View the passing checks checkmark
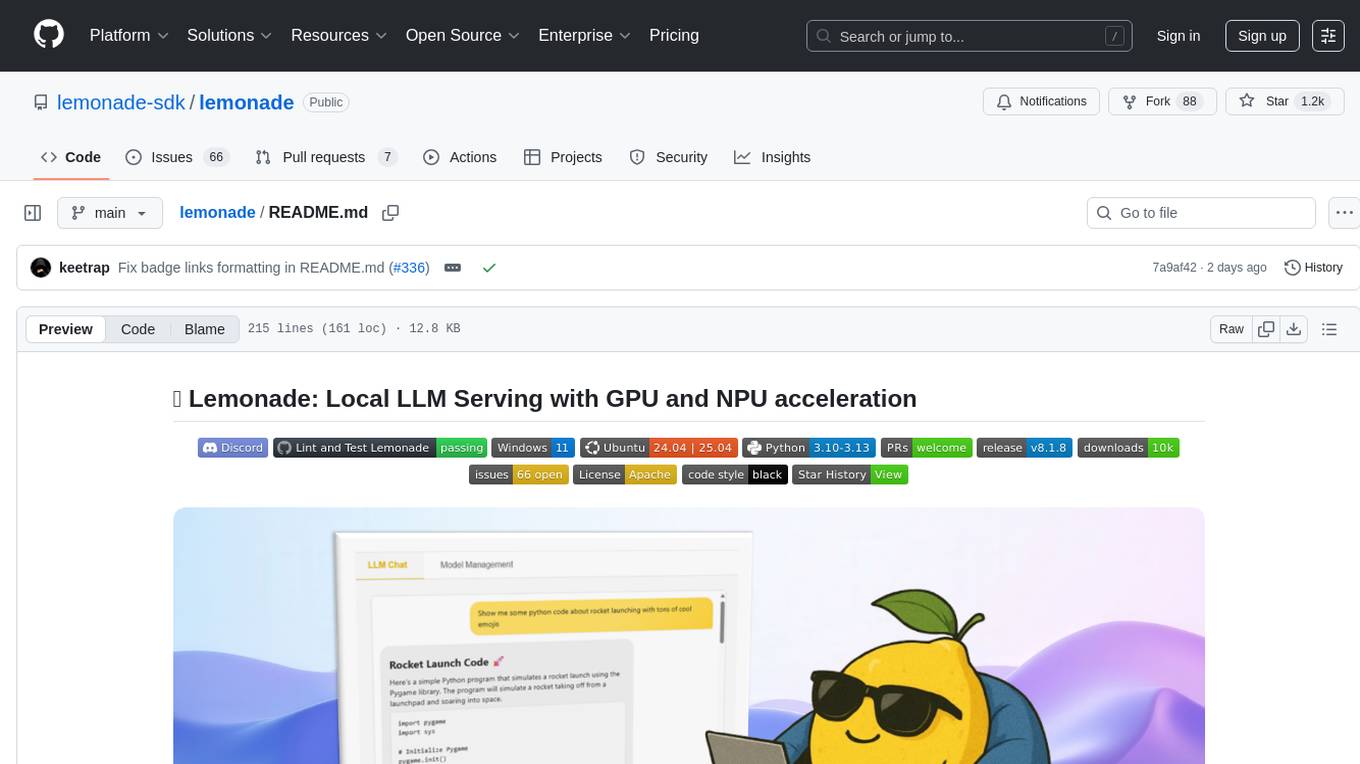Viewport: 1360px width, 764px height. 489,268
